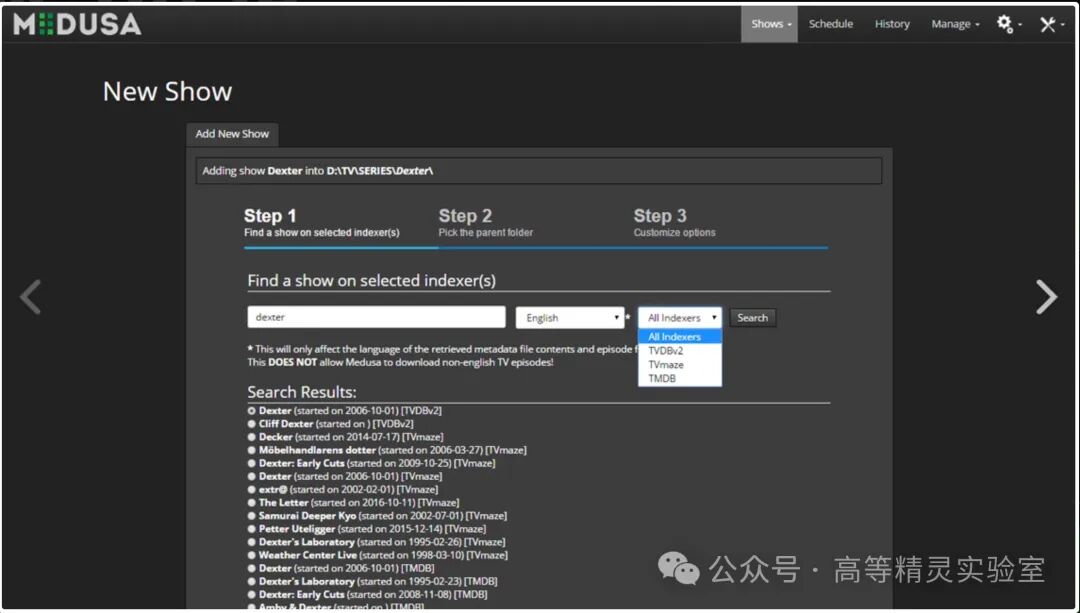Choose TMDB indexer option
This screenshot has height=613, width=1080.
(680, 378)
